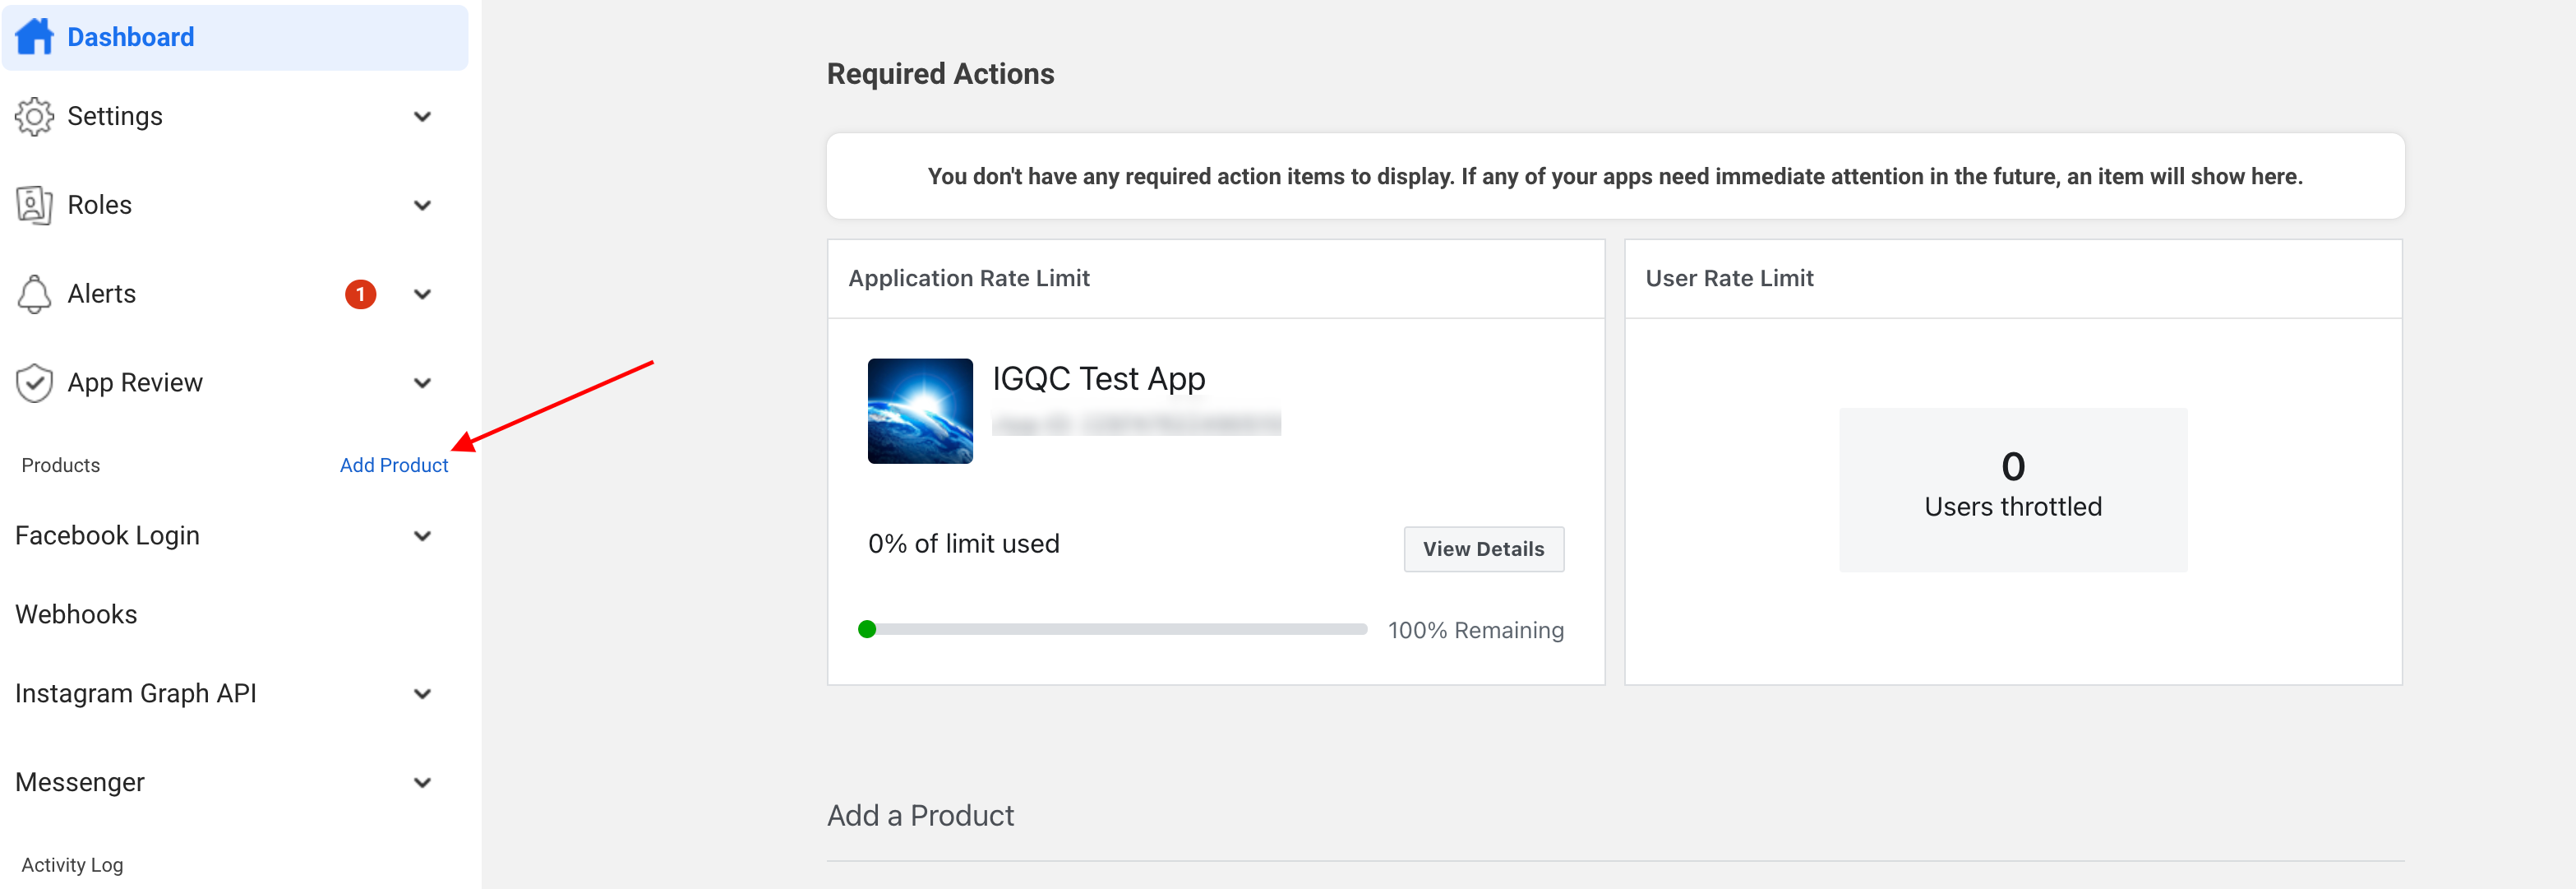
Task: Click the Alerts bell icon
Action: (x=34, y=294)
